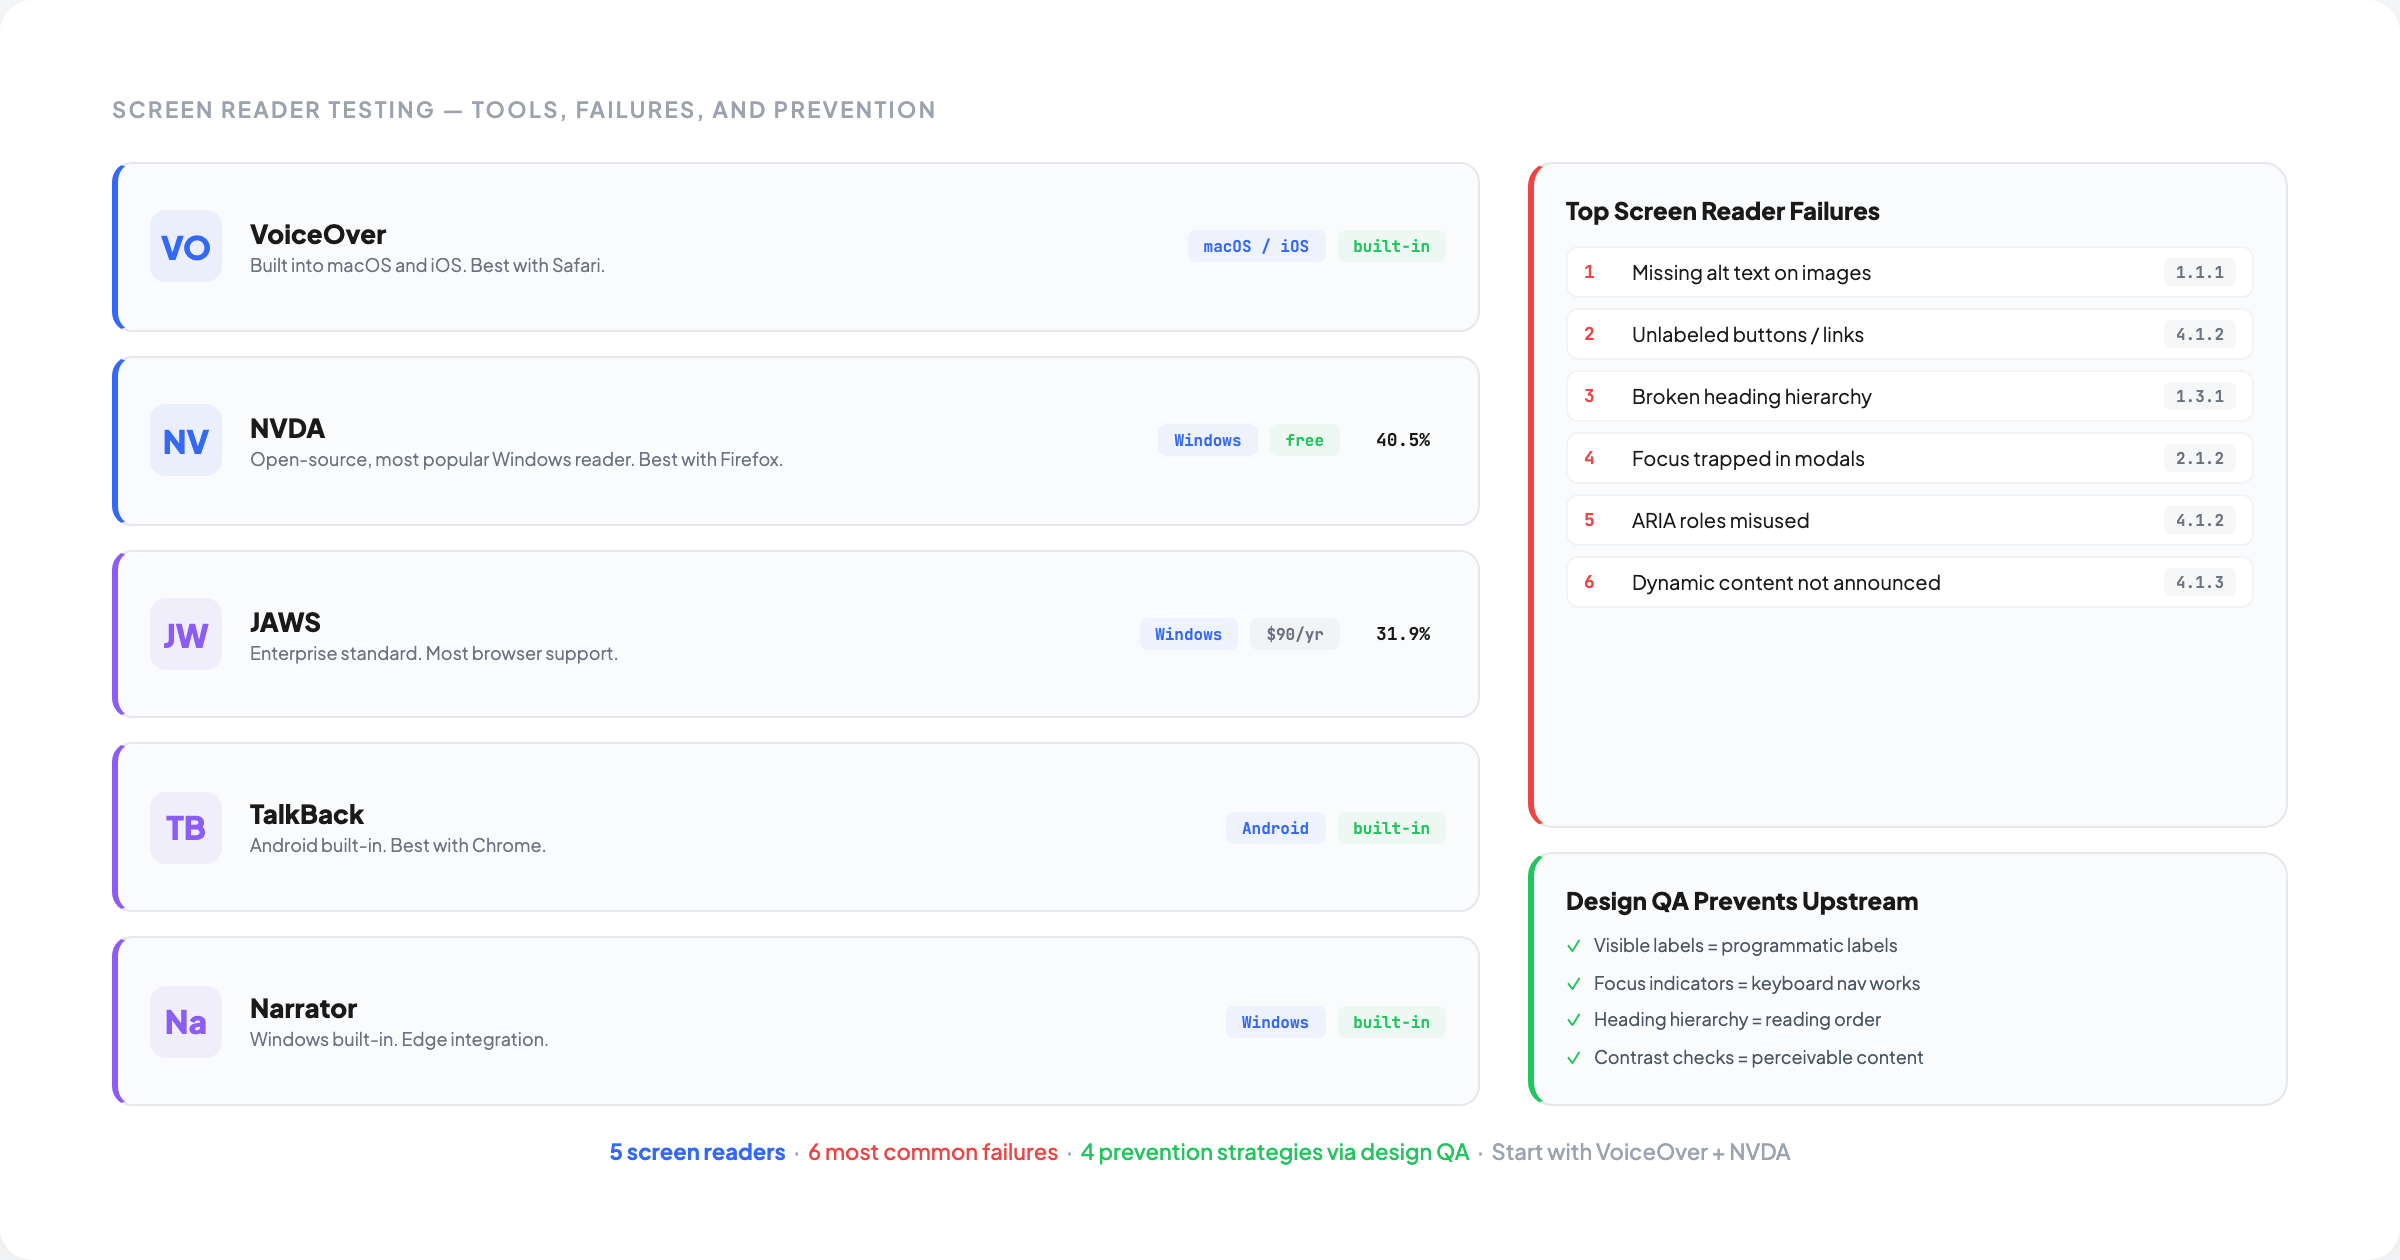Click 'Open-source, most popular Windows reader' description
The height and width of the screenshot is (1260, 2400).
pyautogui.click(x=516, y=459)
